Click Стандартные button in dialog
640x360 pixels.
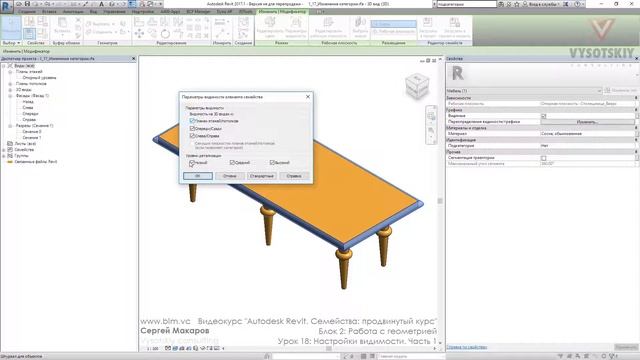pos(262,176)
